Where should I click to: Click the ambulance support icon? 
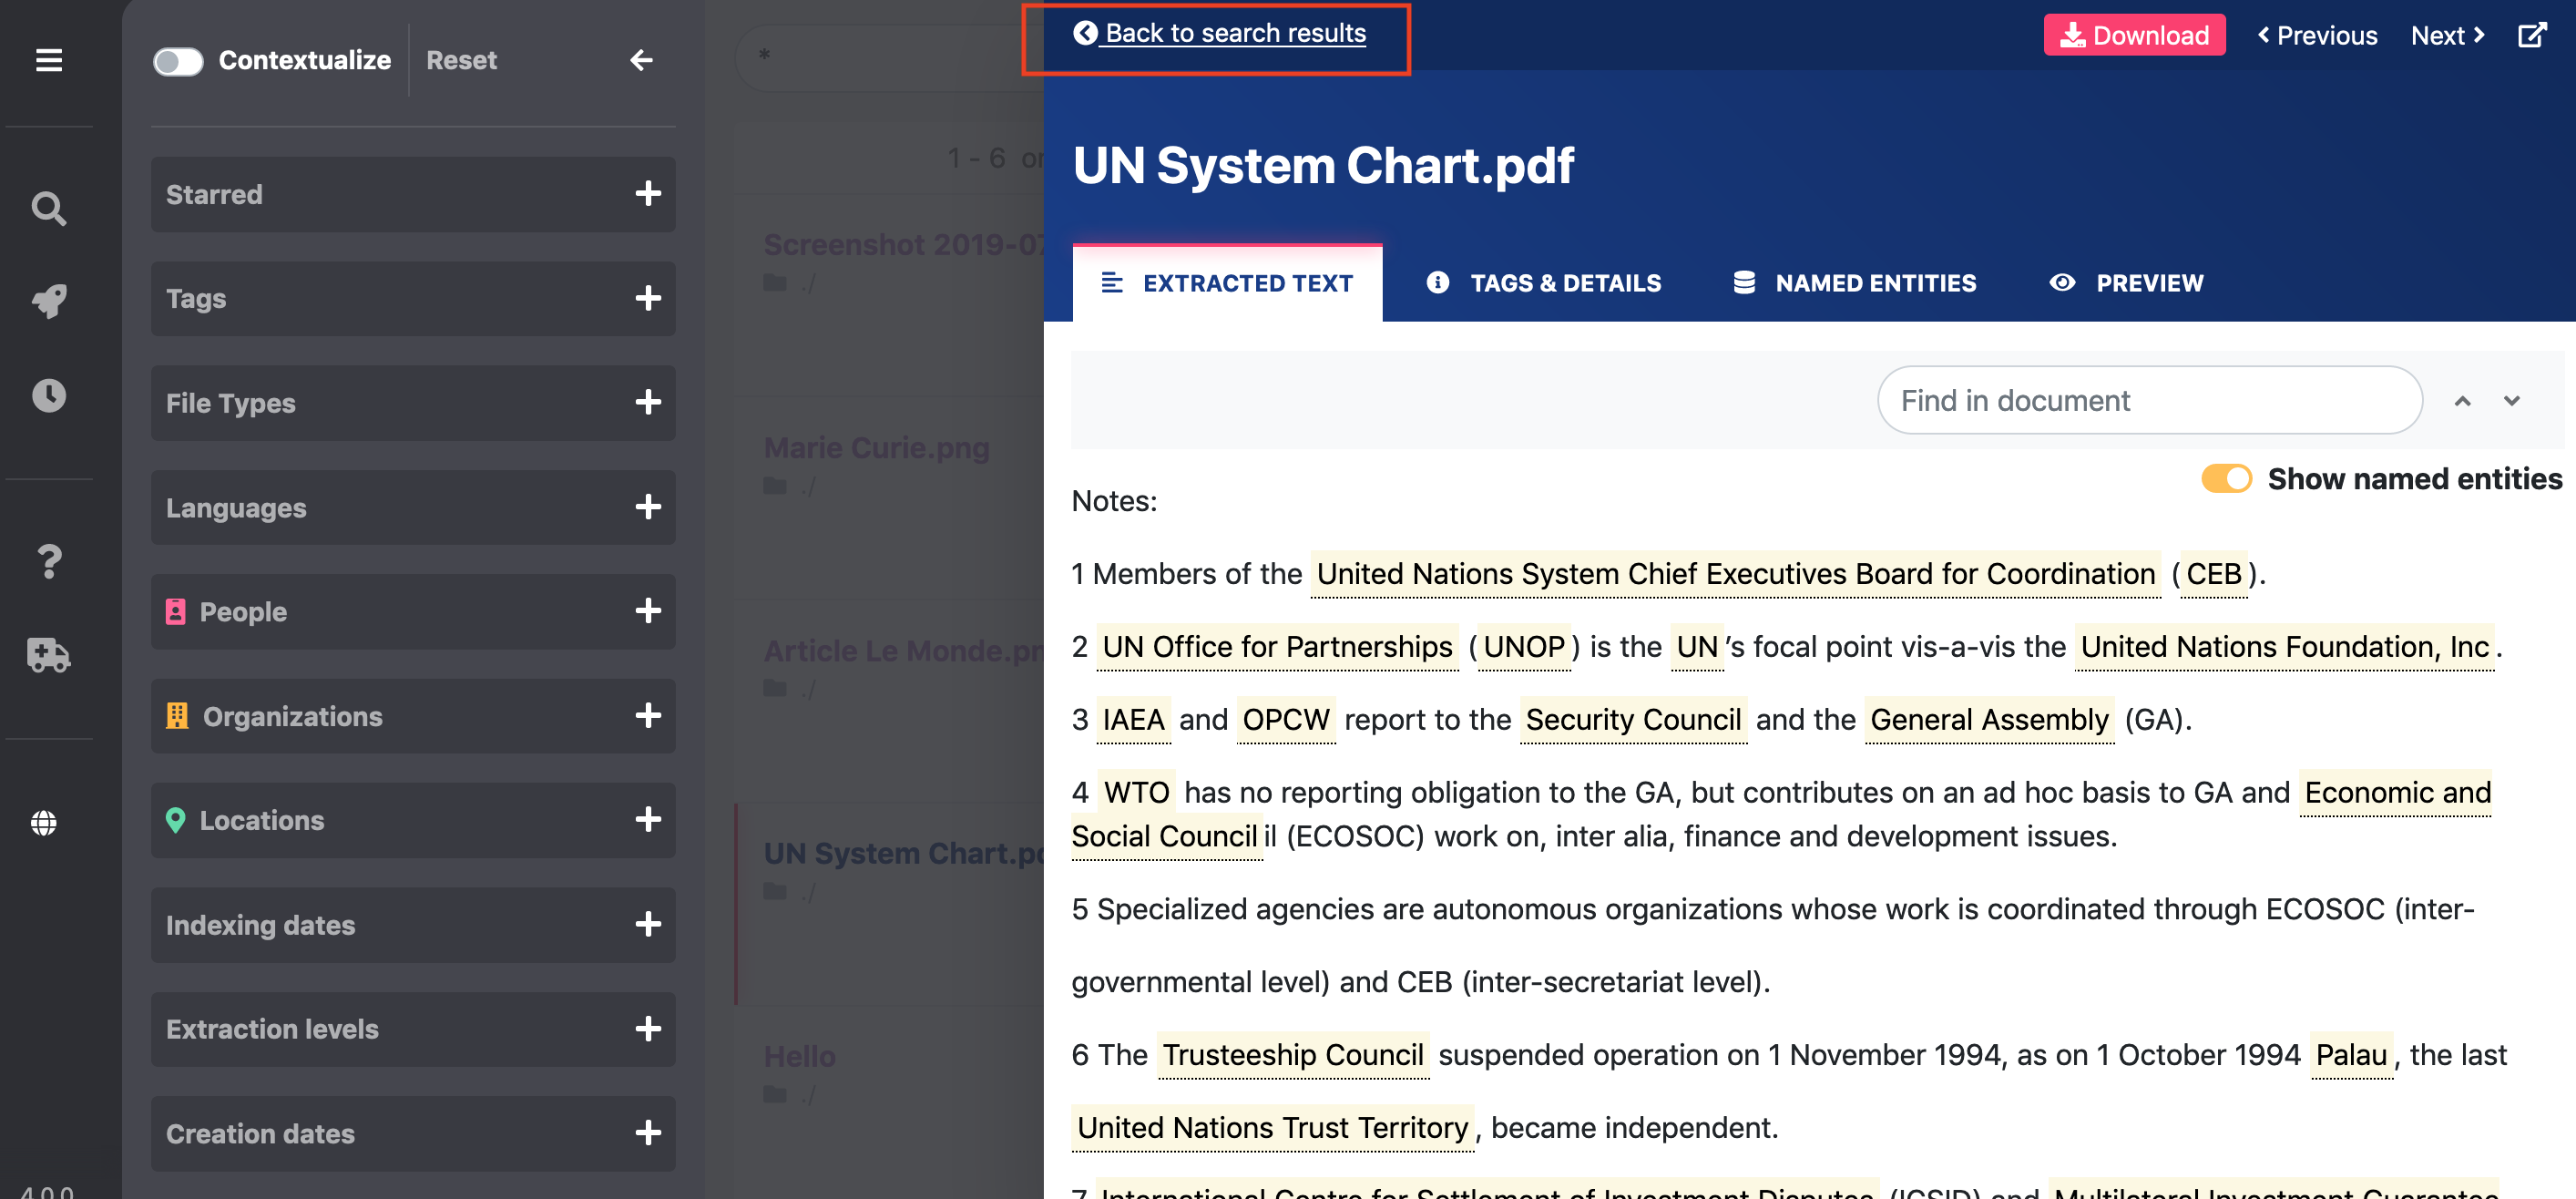48,655
